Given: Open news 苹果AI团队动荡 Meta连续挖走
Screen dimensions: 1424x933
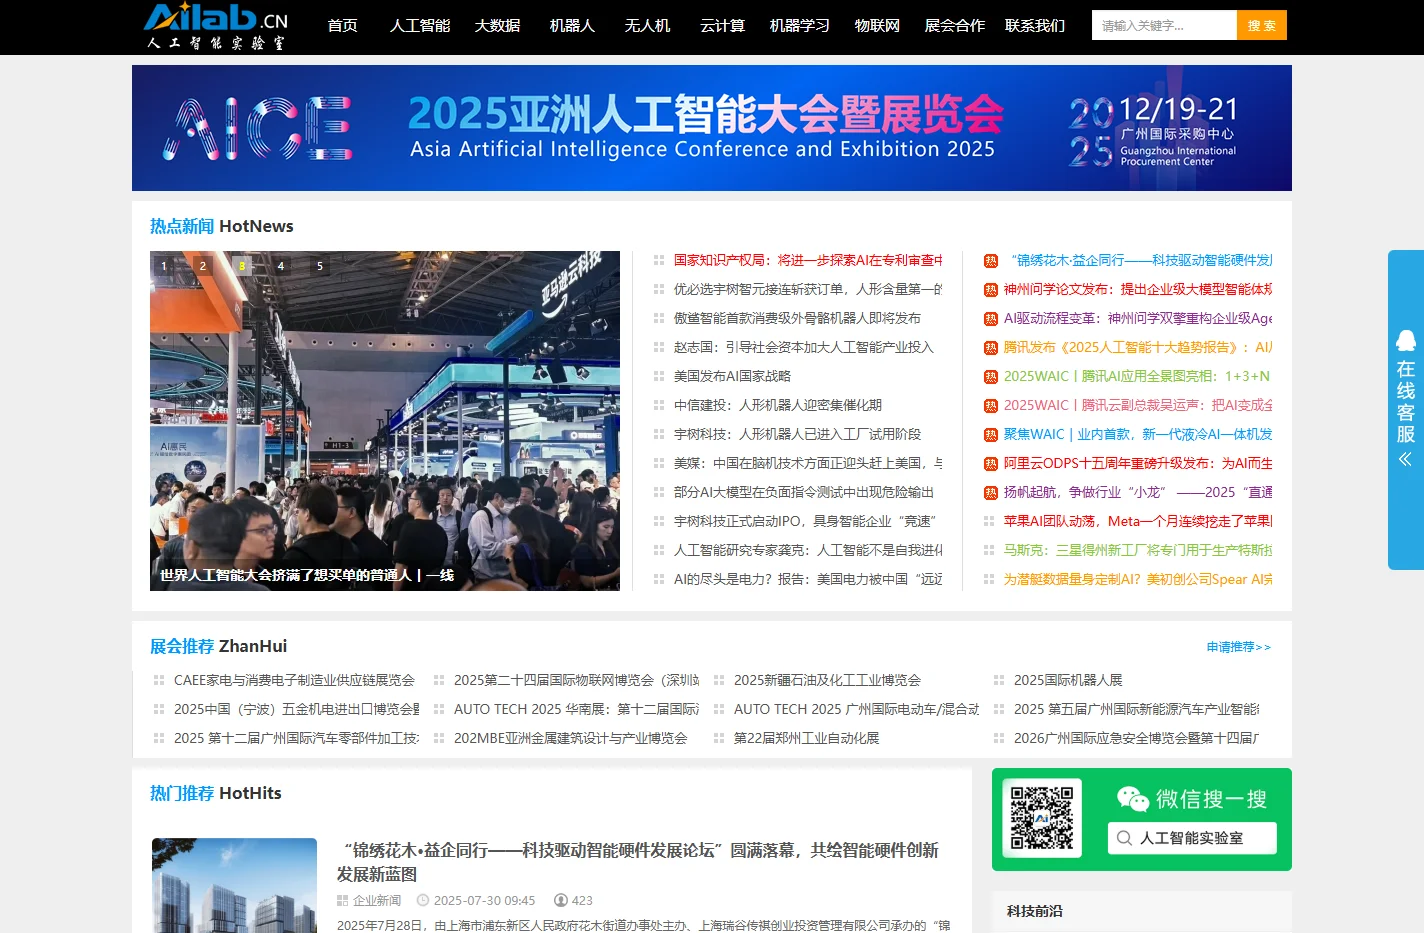Looking at the screenshot, I should pos(1138,521).
